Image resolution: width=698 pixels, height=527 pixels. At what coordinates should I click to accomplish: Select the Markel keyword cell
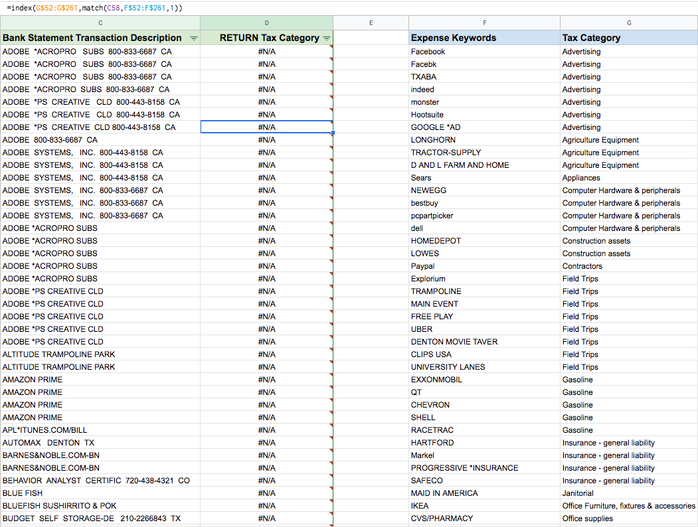484,455
